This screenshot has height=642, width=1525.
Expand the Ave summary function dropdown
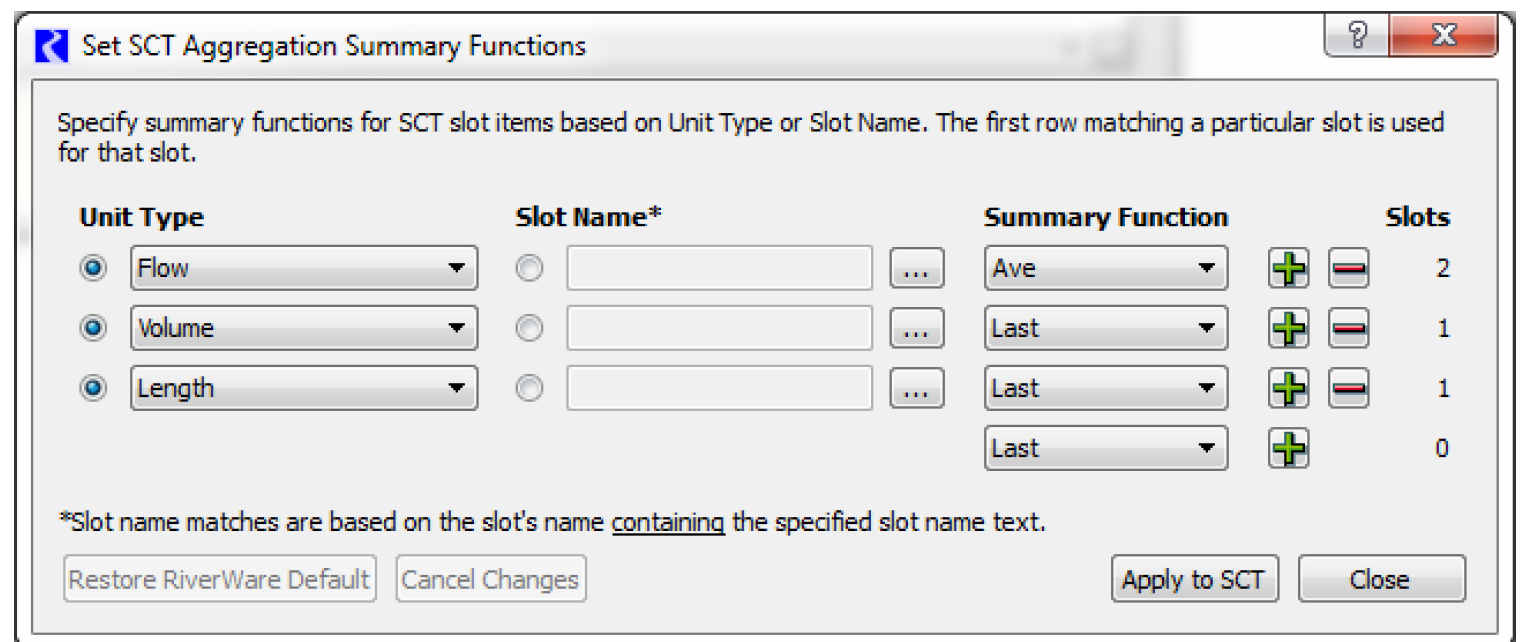point(1105,269)
